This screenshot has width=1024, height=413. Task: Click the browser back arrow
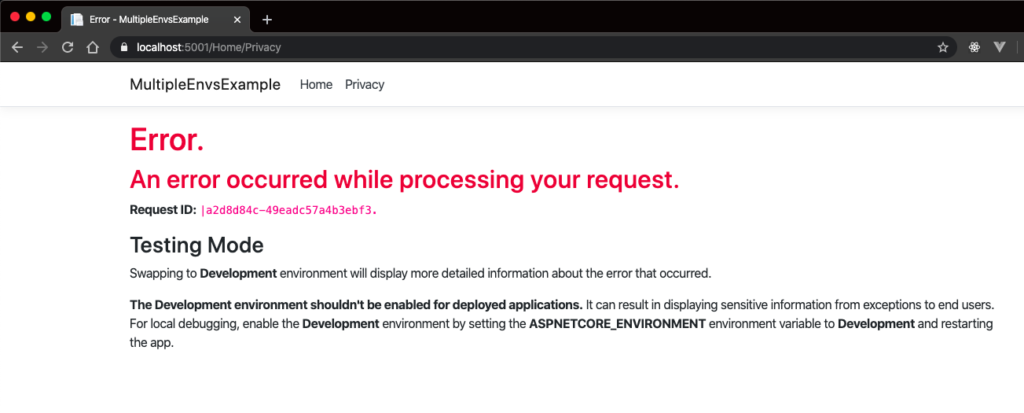[x=17, y=47]
